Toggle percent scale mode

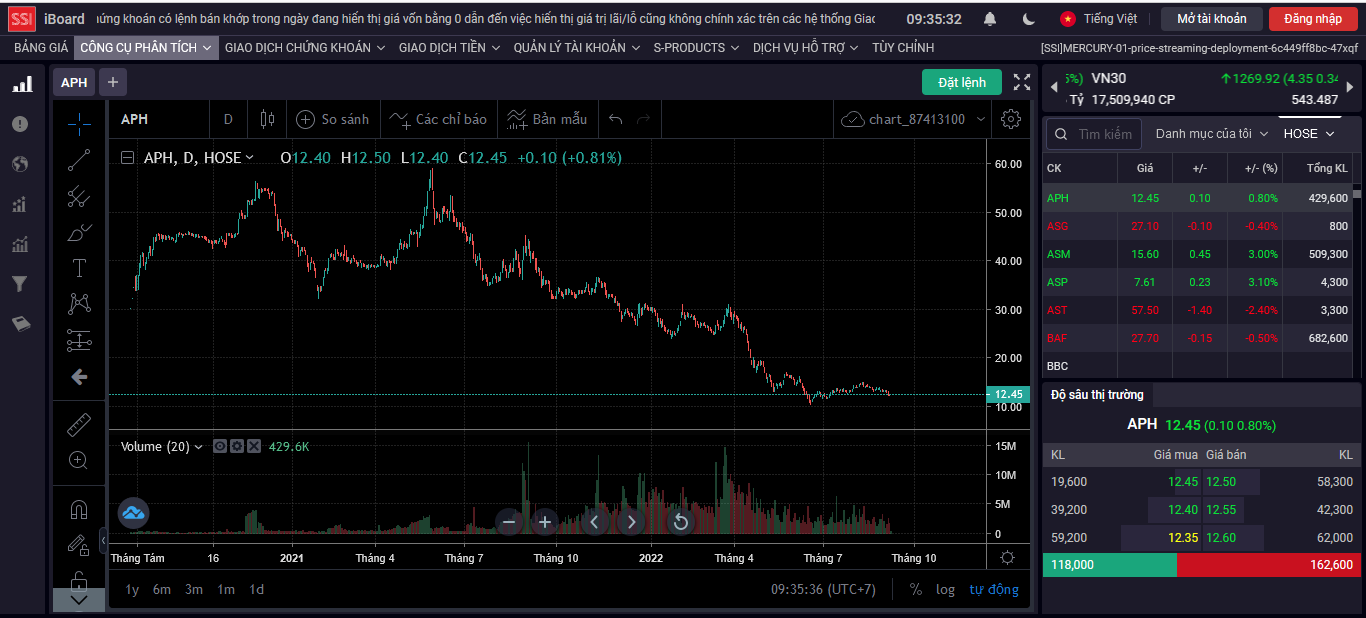point(915,589)
